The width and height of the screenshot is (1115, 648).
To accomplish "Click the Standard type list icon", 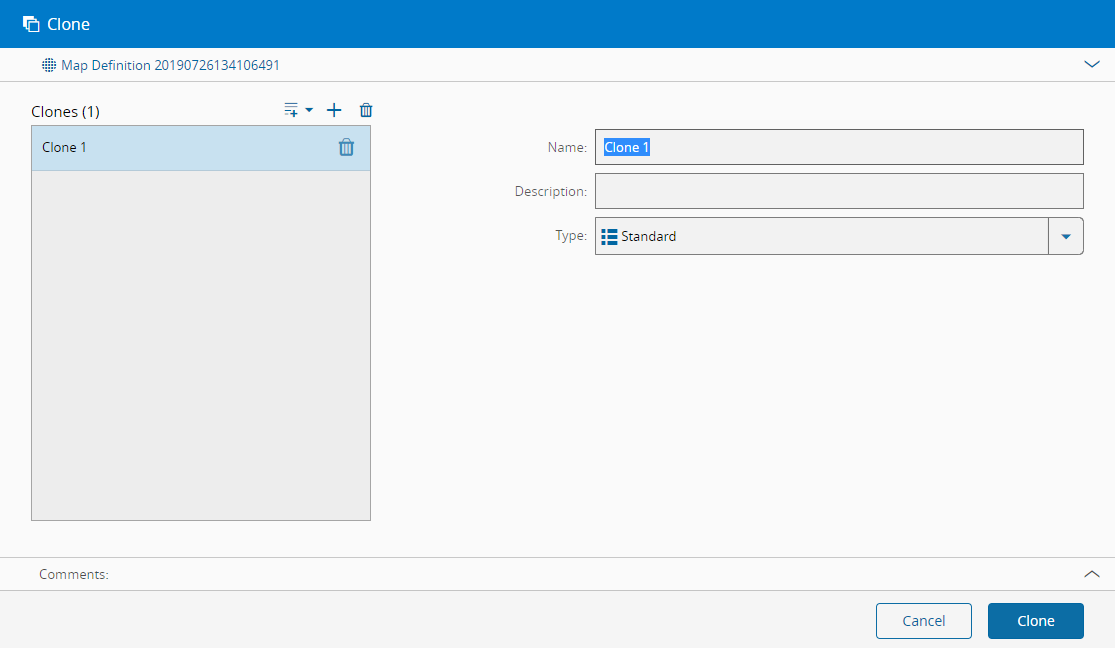I will (609, 237).
